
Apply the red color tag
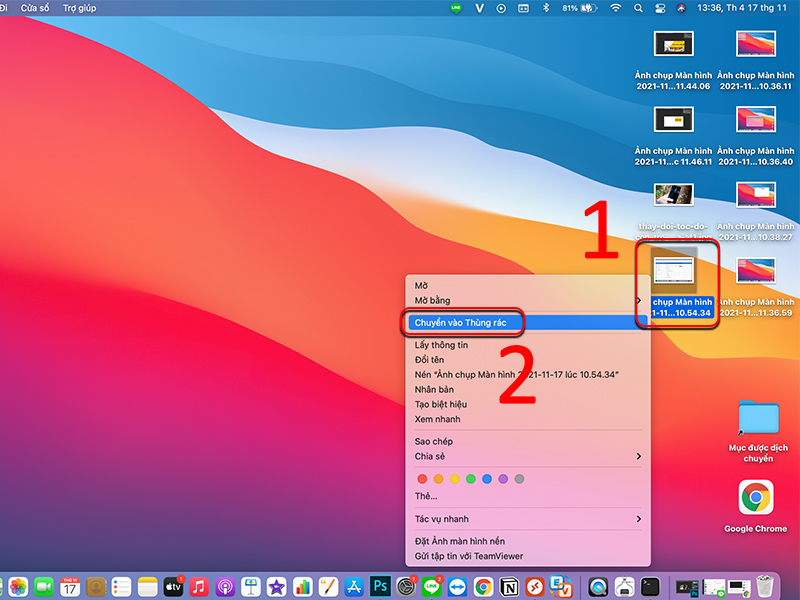tap(422, 479)
